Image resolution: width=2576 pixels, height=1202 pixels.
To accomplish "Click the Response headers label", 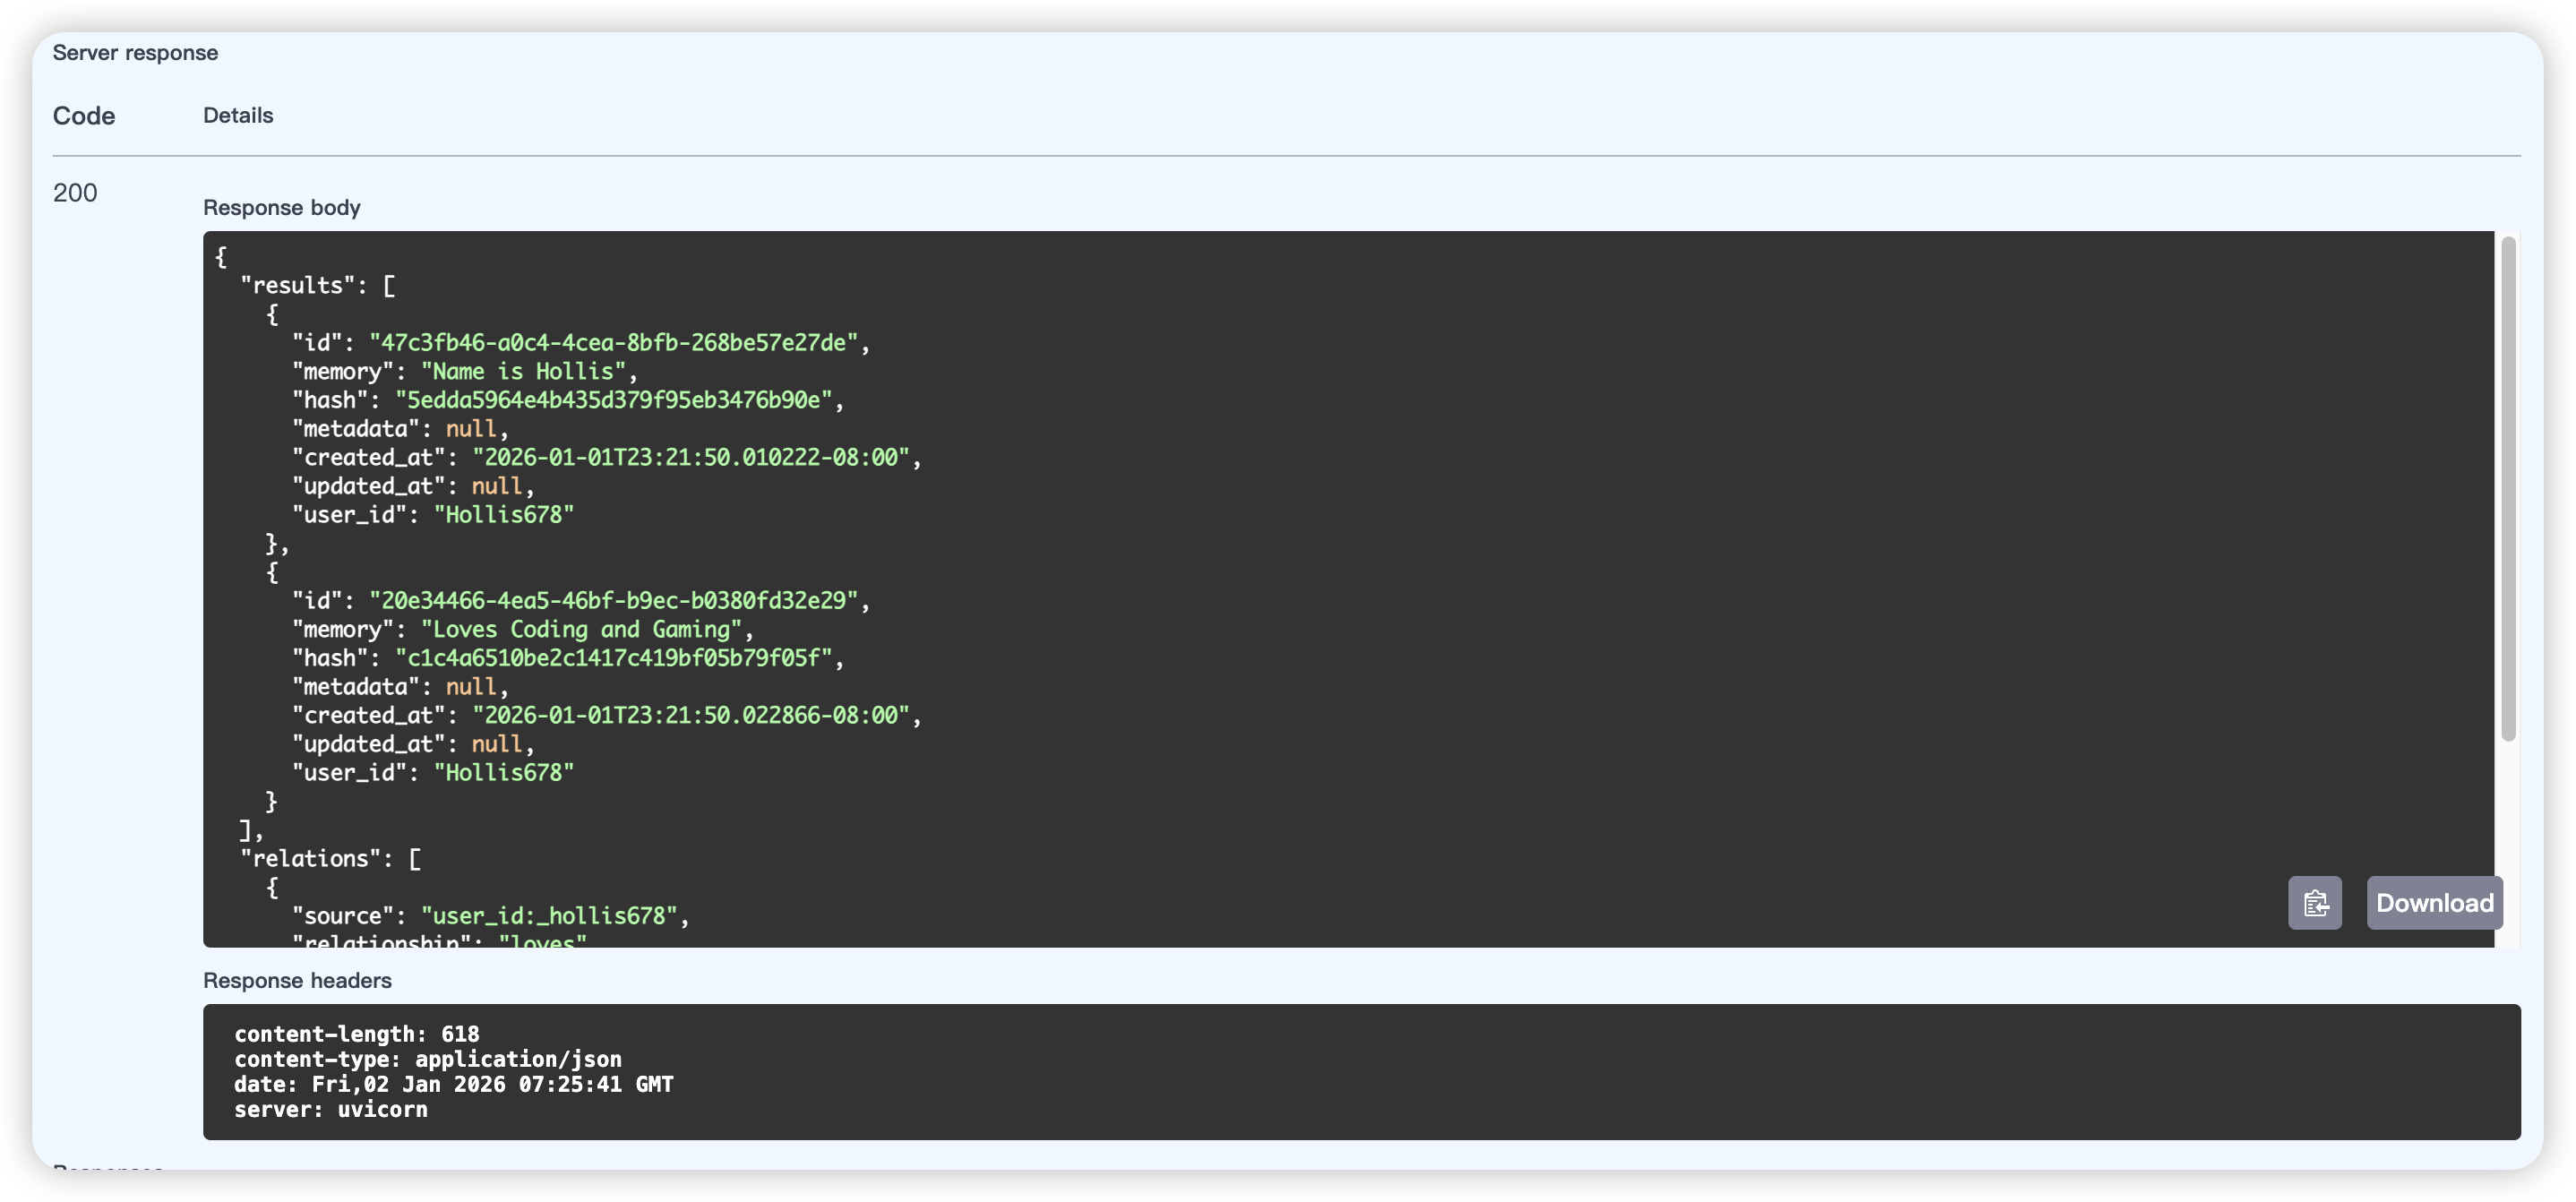I will pyautogui.click(x=297, y=981).
